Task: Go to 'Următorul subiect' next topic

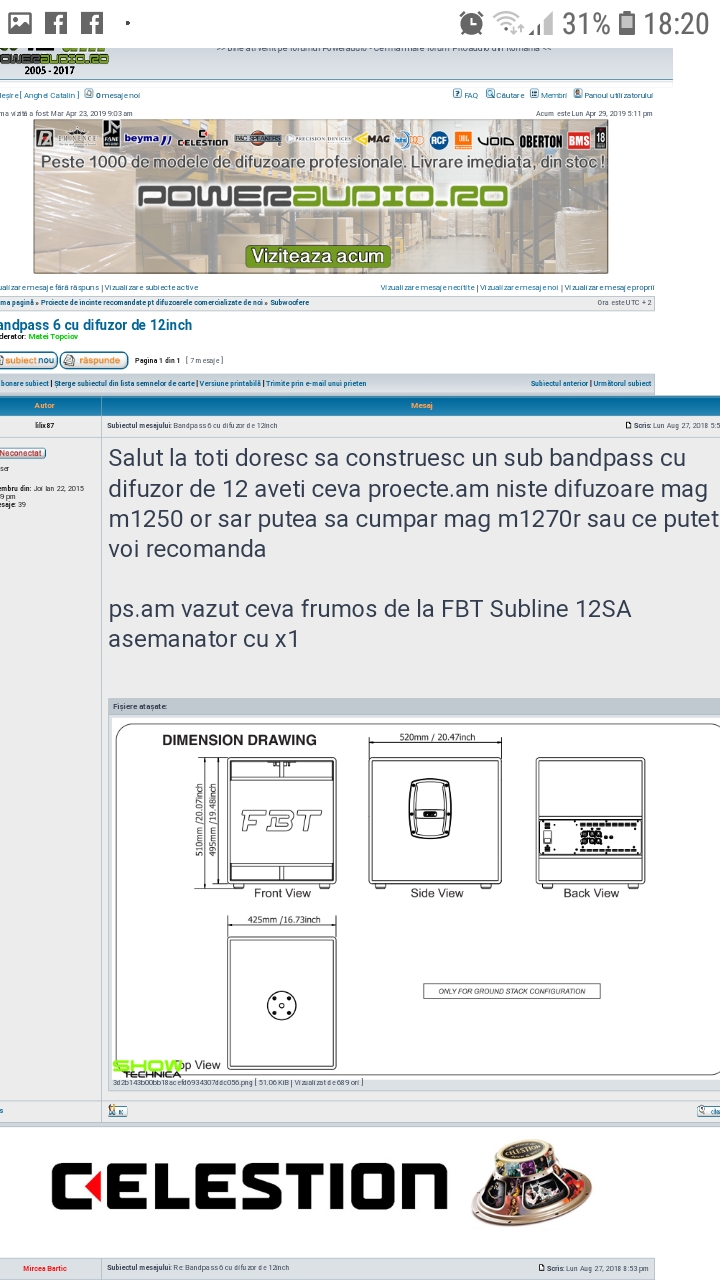Action: 622,383
